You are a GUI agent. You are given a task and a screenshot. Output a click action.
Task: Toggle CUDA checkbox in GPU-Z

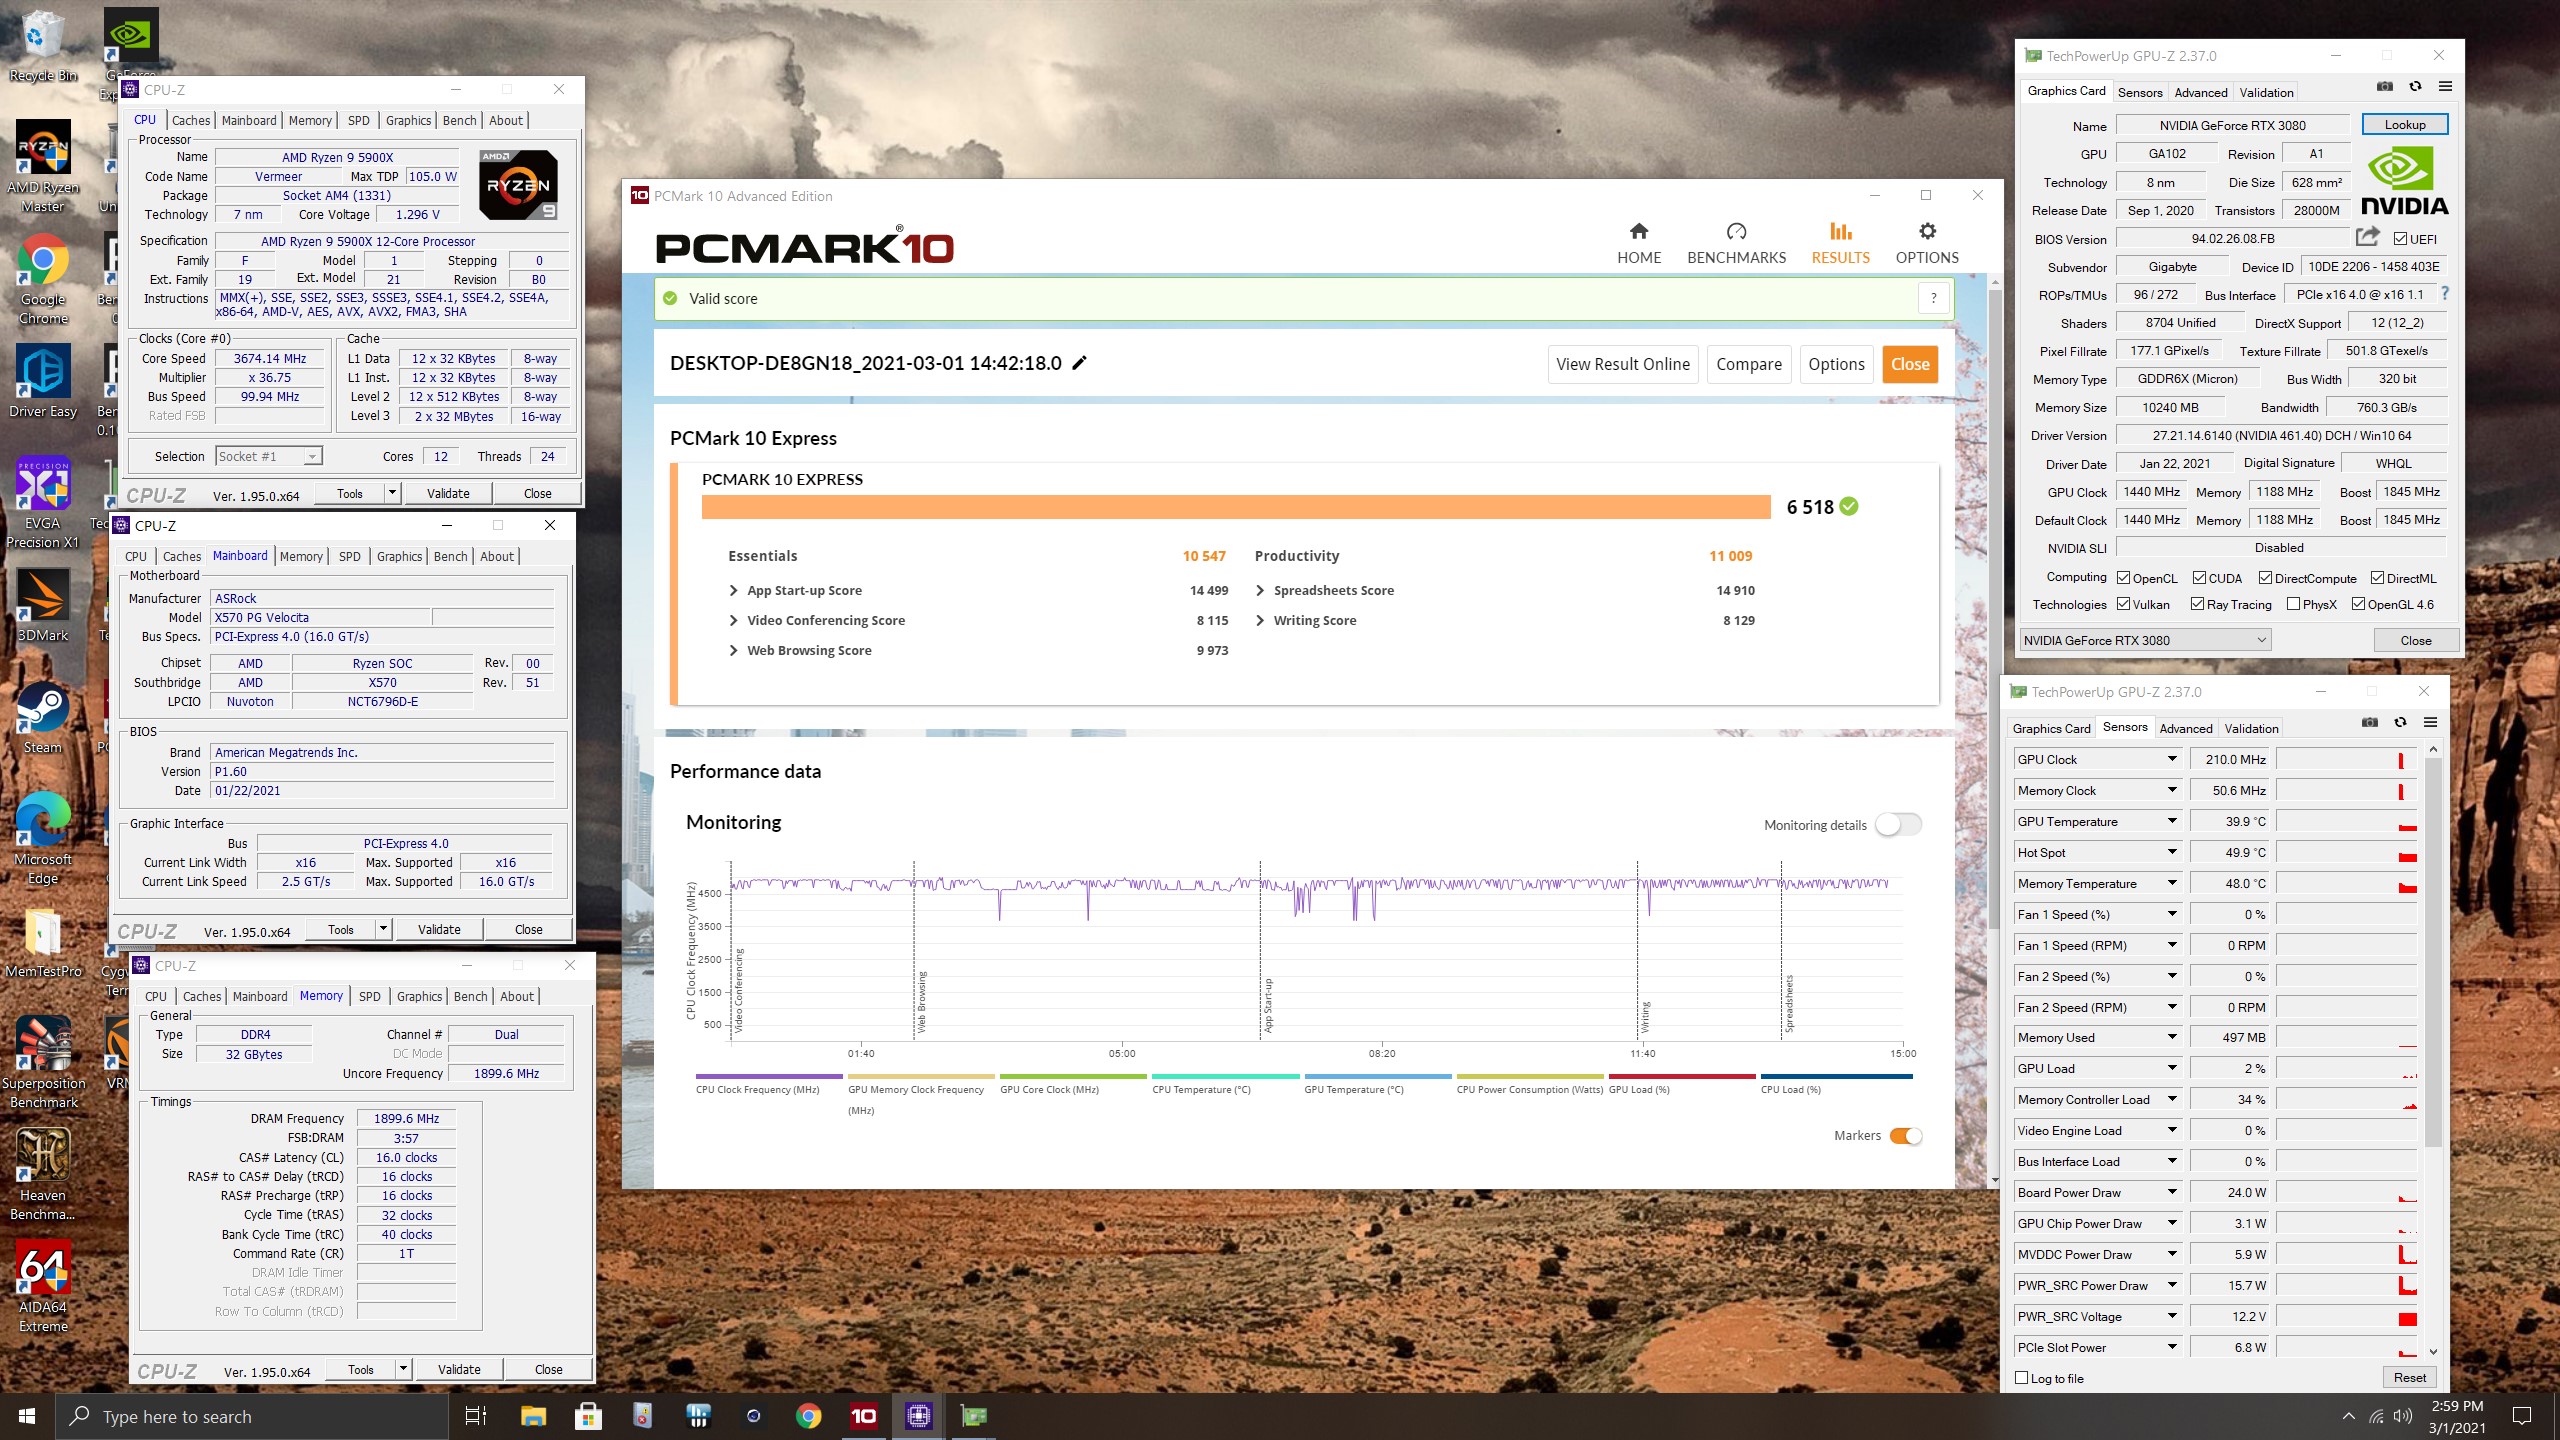tap(2200, 578)
